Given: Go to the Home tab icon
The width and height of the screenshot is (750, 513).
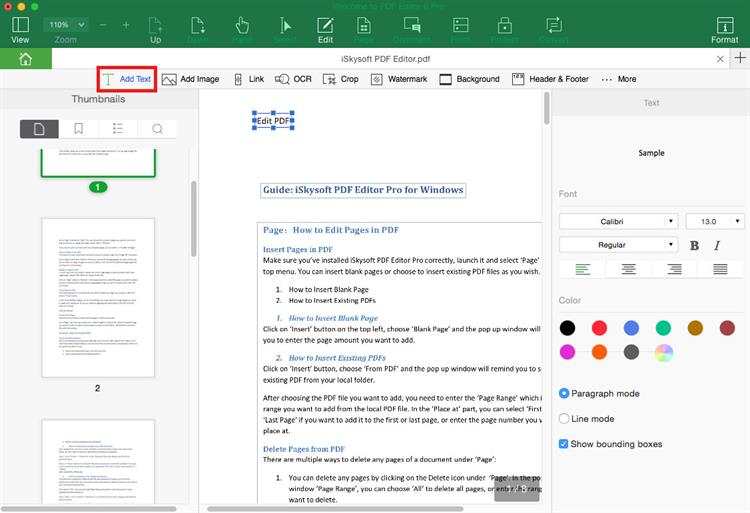Looking at the screenshot, I should [x=25, y=59].
